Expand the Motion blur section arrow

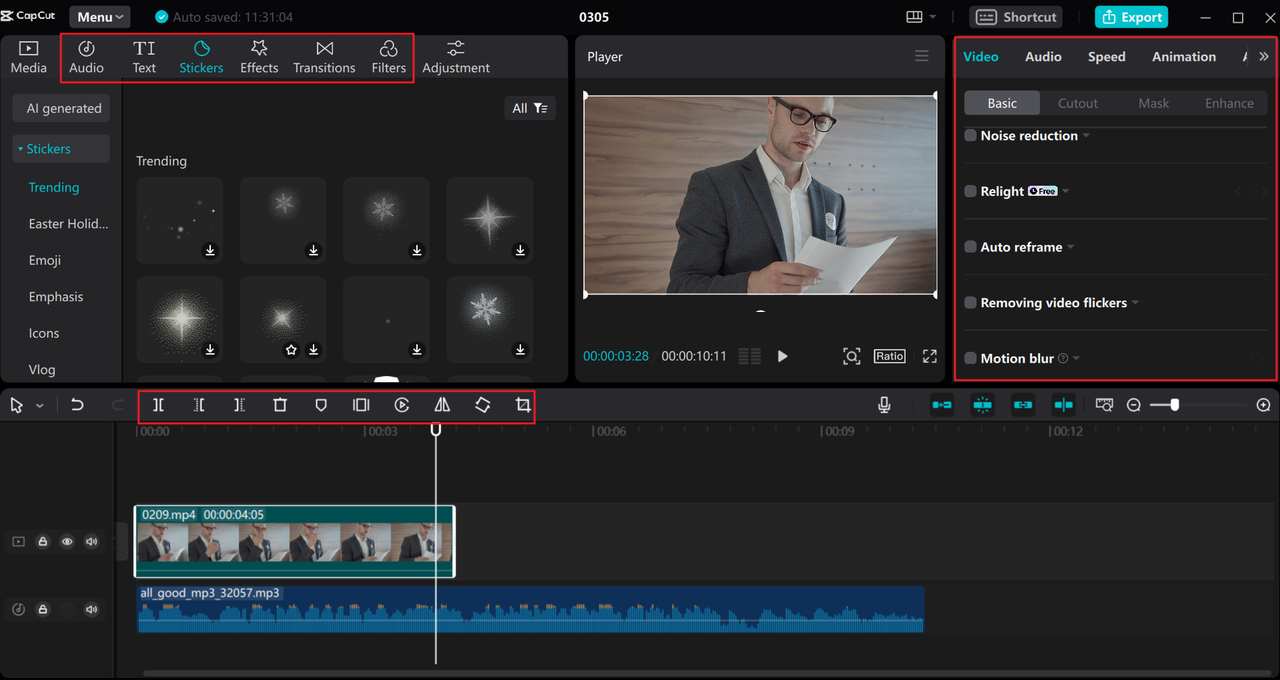1076,359
